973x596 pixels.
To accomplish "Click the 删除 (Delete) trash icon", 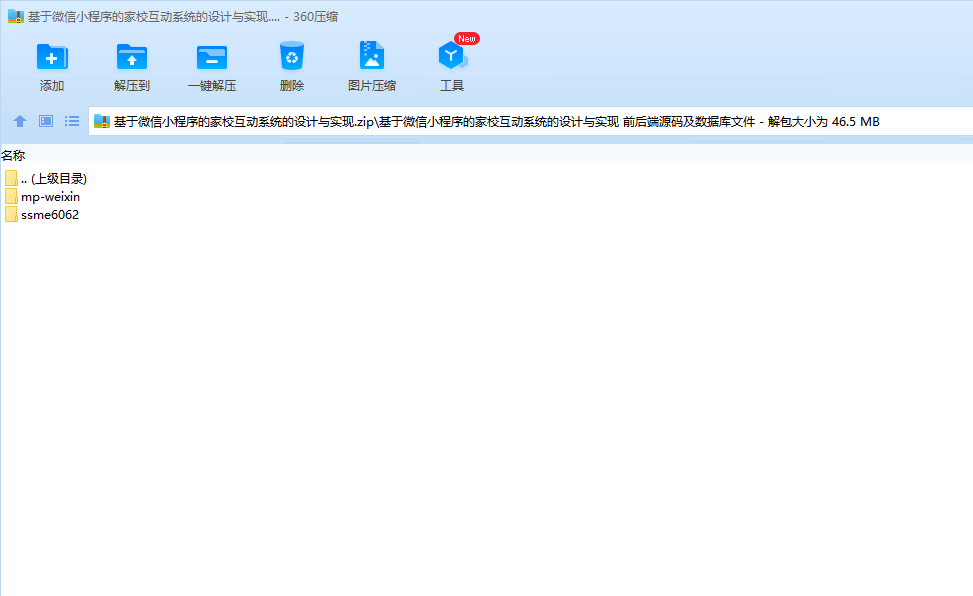I will [292, 57].
